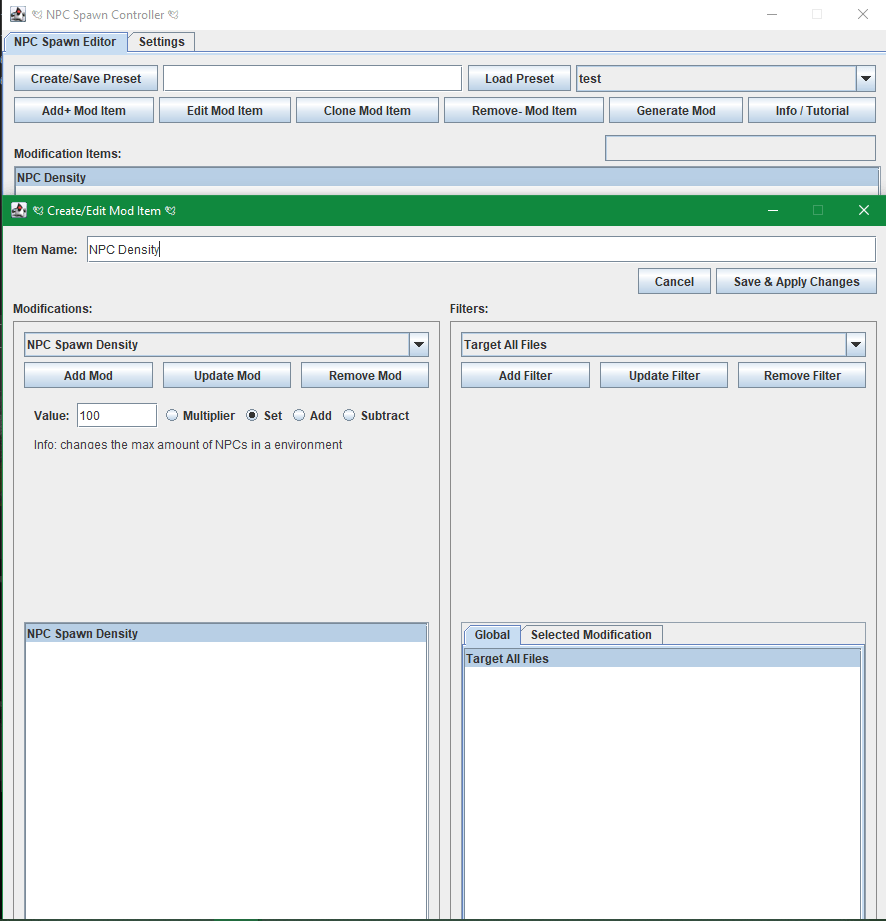Screen dimensions: 886x921
Task: Expand the NPC Spawn Density dropdown
Action: click(x=418, y=345)
